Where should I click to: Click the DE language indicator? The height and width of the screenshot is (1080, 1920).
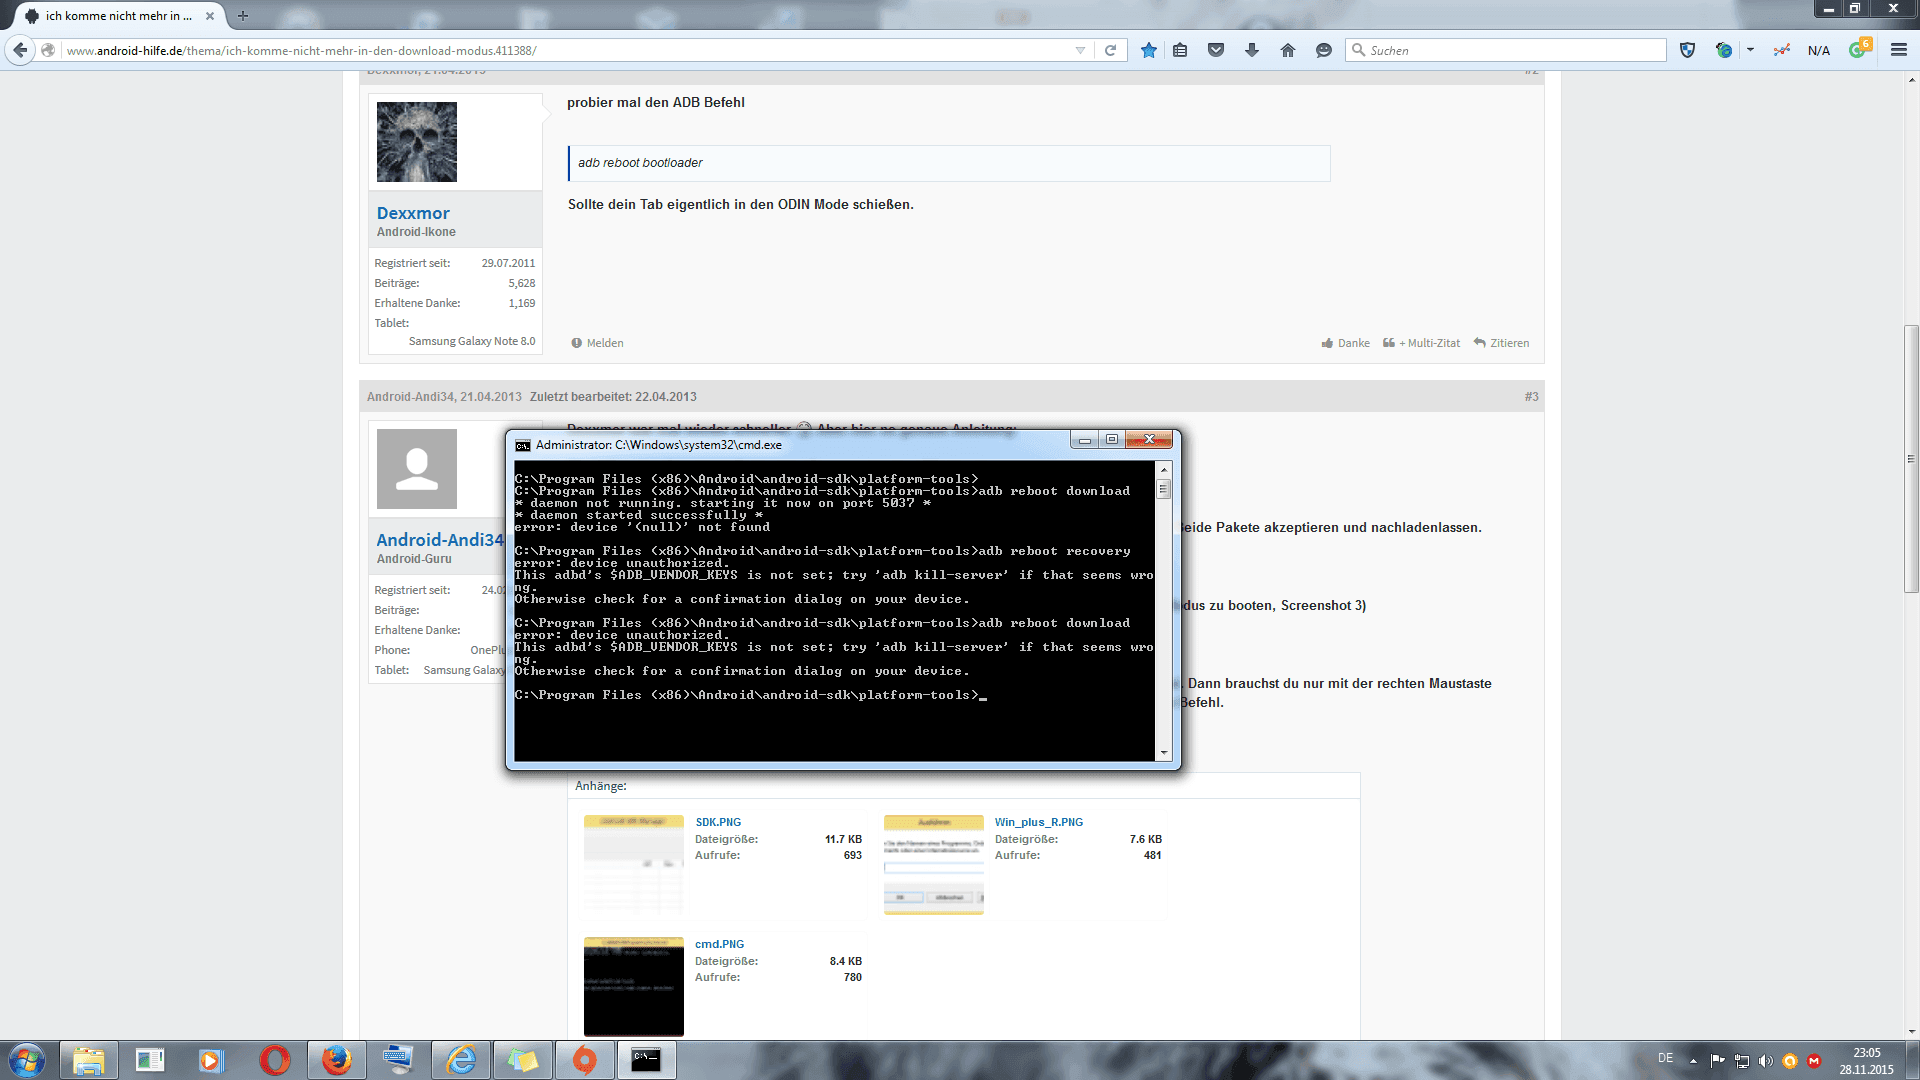[x=1665, y=1058]
